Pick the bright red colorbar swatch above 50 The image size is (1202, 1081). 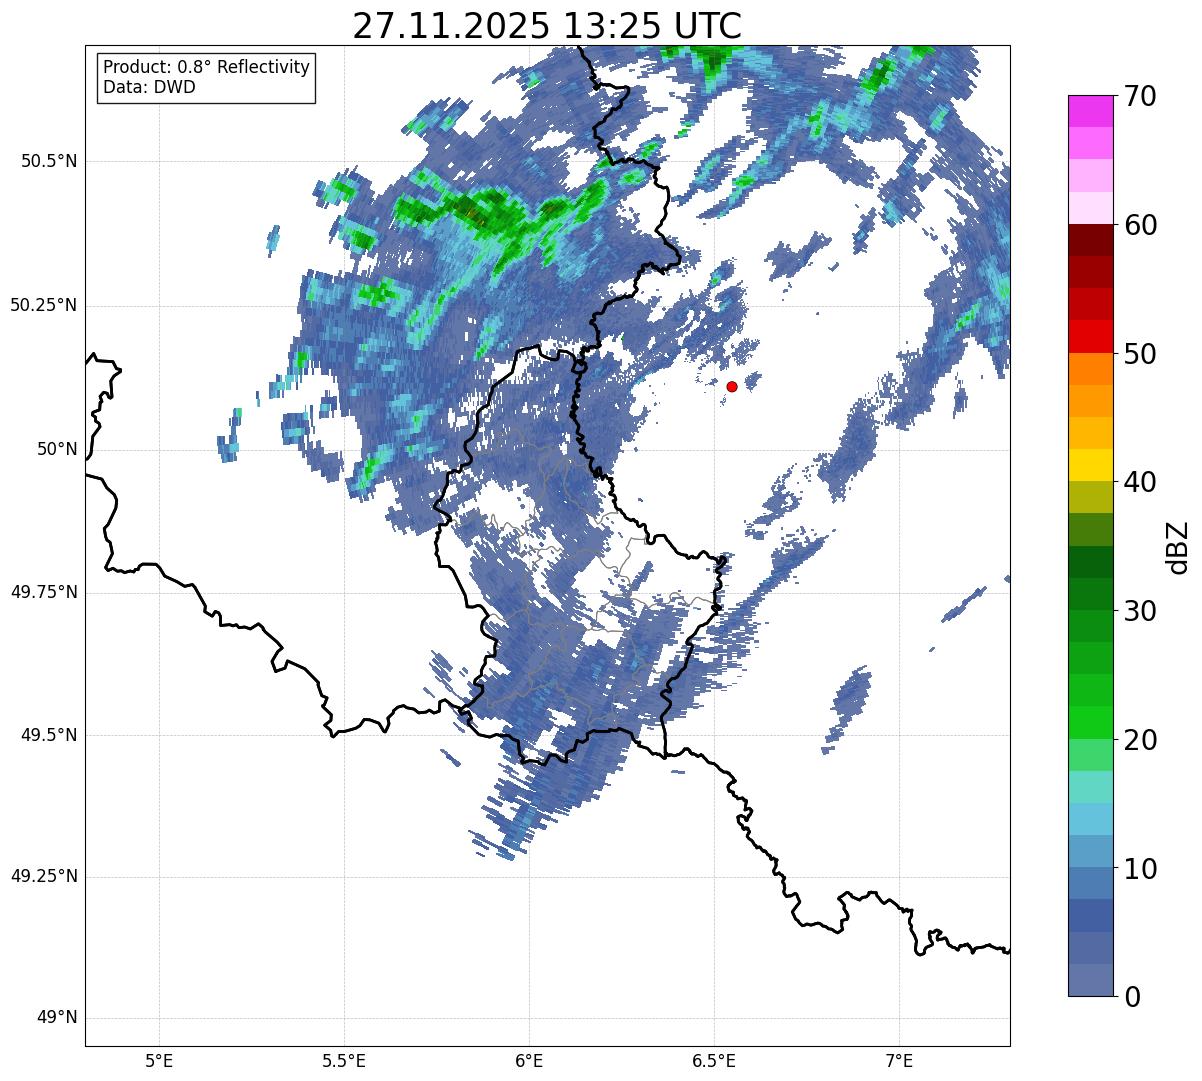pos(1089,336)
